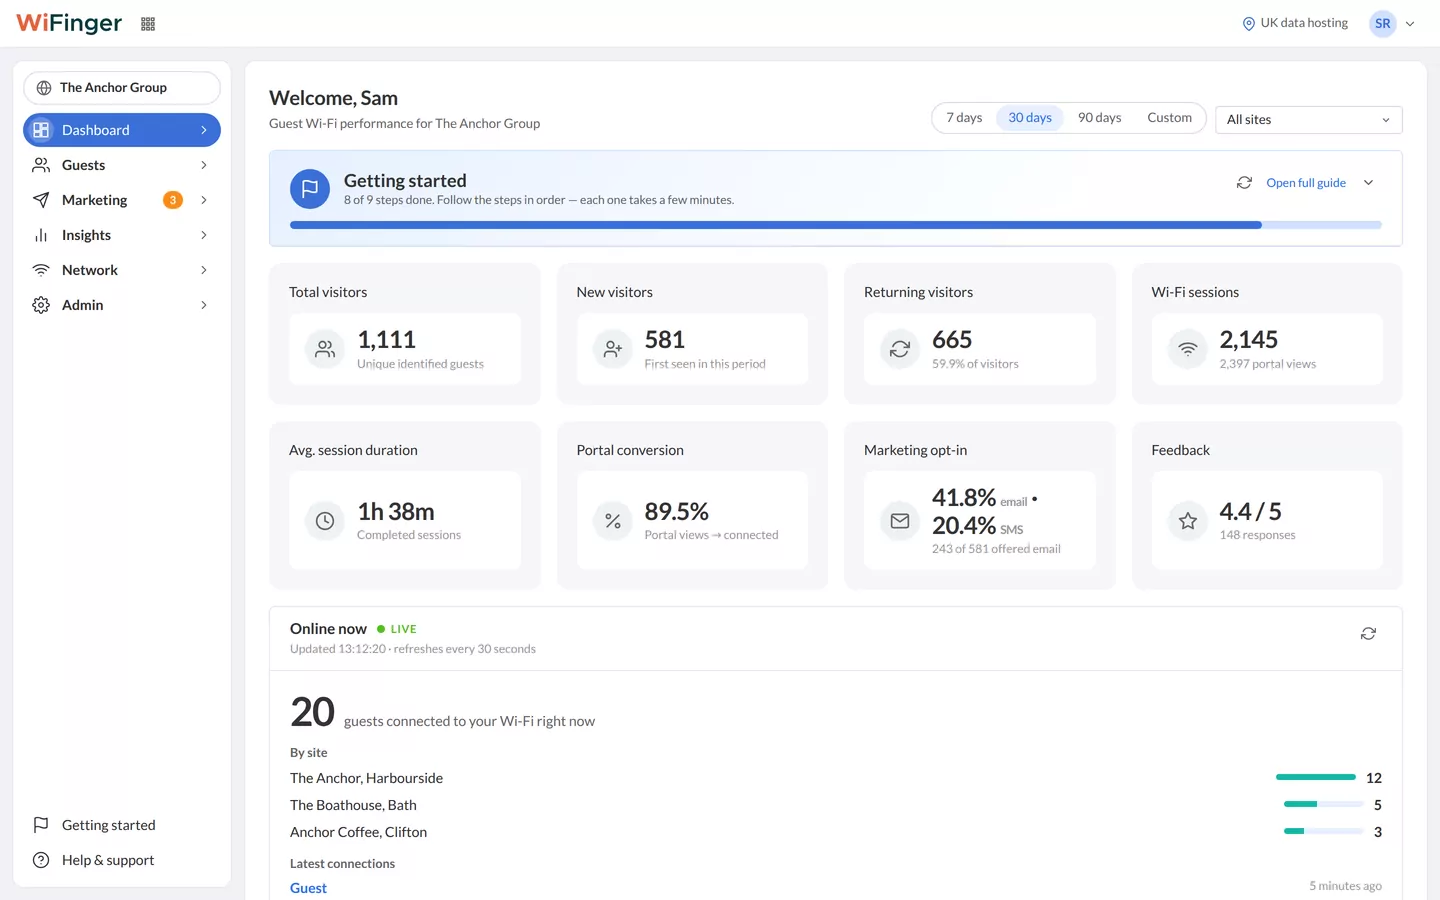
Task: Click the Admin gear icon
Action: pyautogui.click(x=41, y=305)
